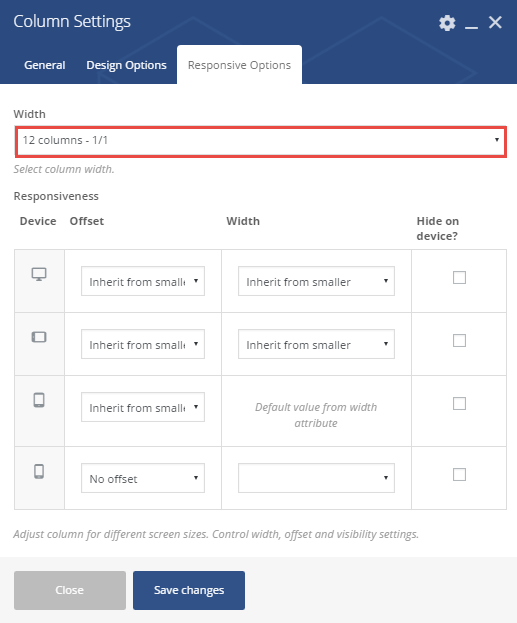The width and height of the screenshot is (517, 623).
Task: Open the desktop width dropdown
Action: pyautogui.click(x=316, y=281)
